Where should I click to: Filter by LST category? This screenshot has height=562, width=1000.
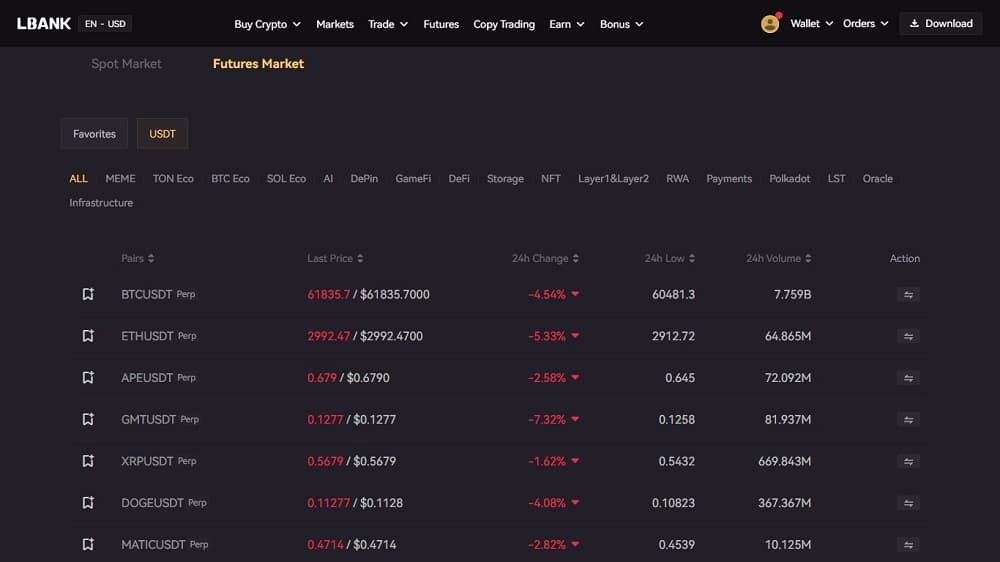point(836,179)
